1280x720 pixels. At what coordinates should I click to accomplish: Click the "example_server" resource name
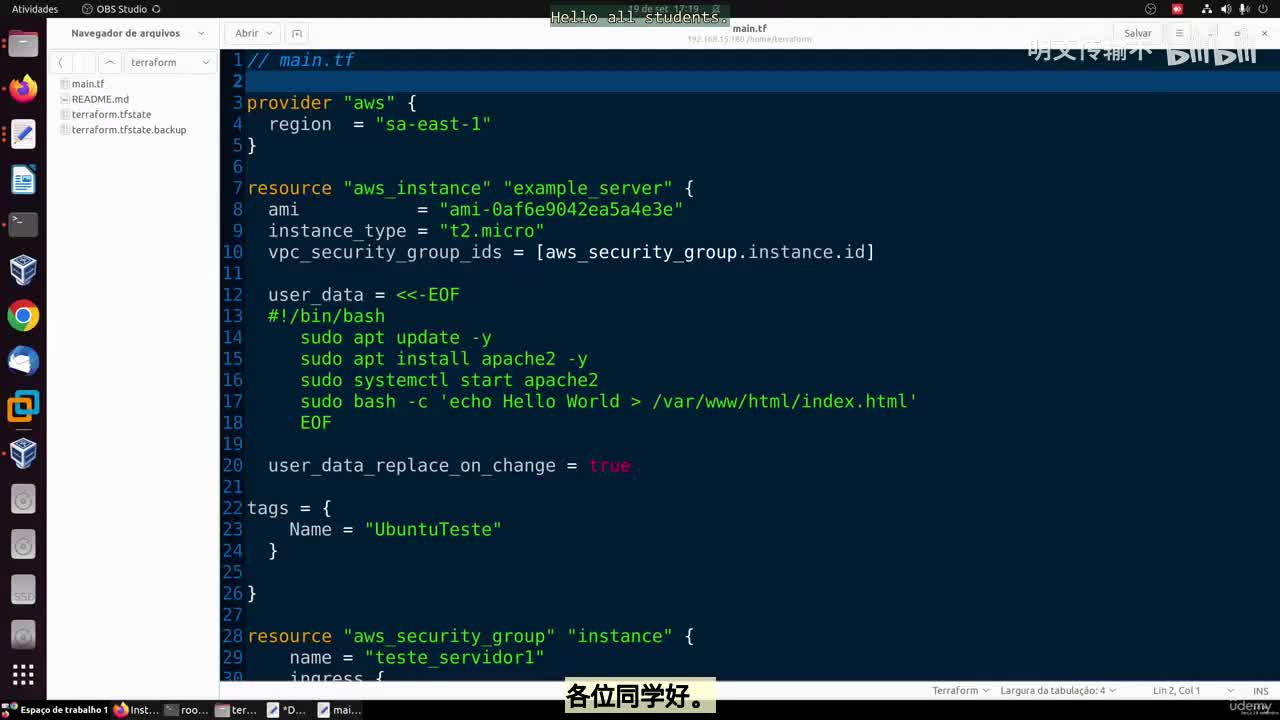click(x=588, y=188)
